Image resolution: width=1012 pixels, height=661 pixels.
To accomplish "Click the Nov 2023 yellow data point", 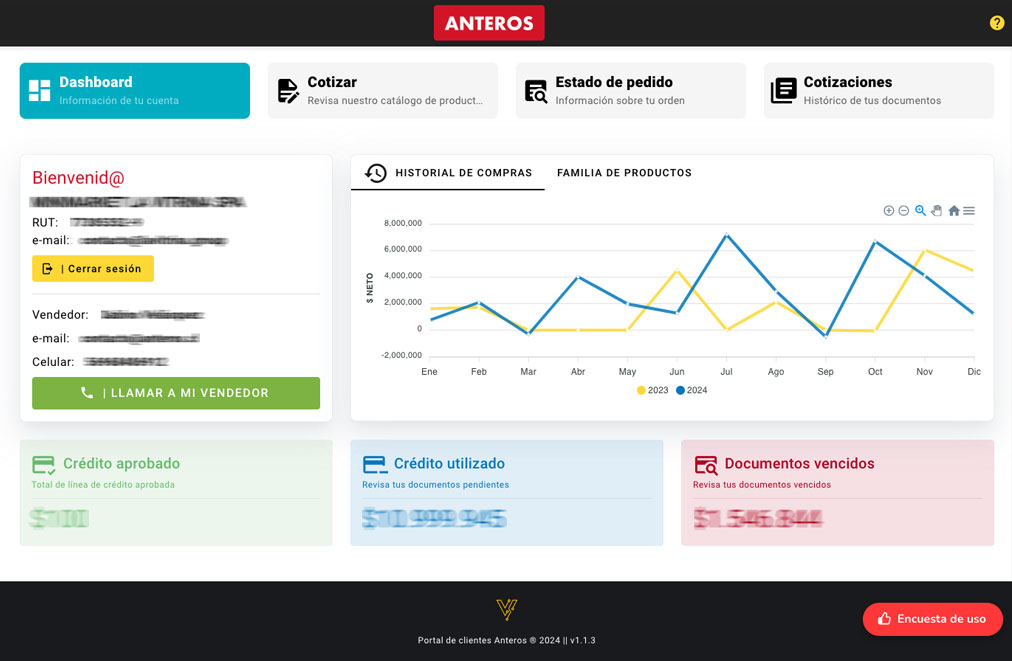I will 925,250.
